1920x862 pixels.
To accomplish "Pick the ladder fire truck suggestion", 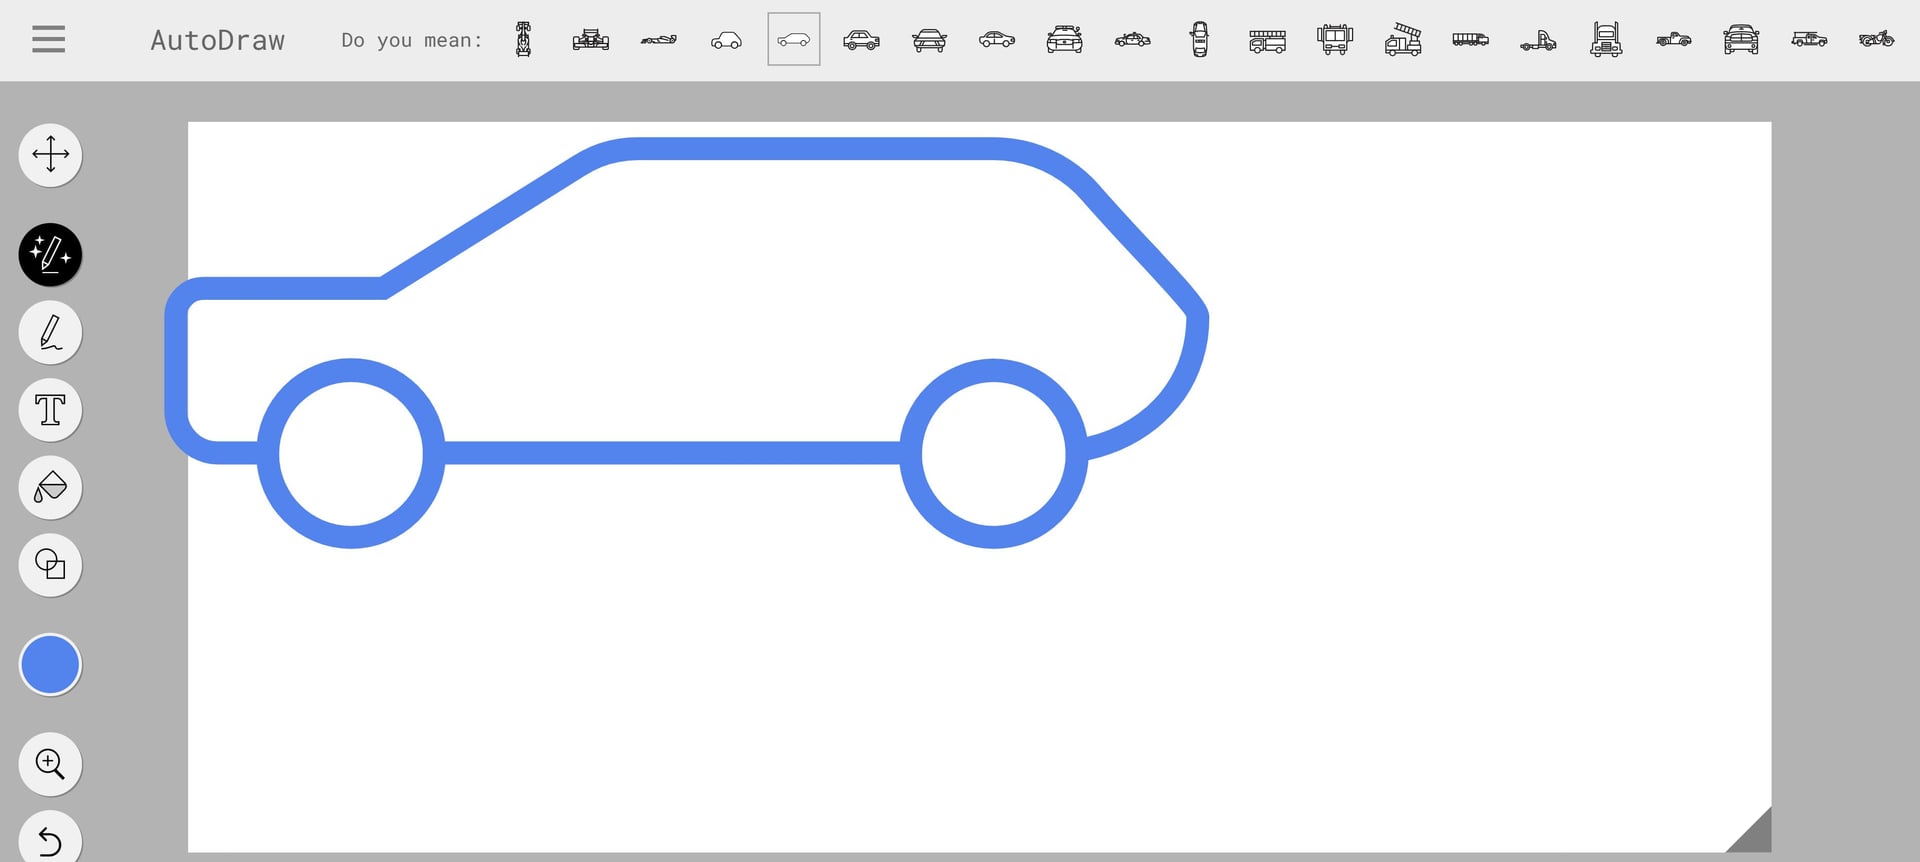I will [1403, 40].
